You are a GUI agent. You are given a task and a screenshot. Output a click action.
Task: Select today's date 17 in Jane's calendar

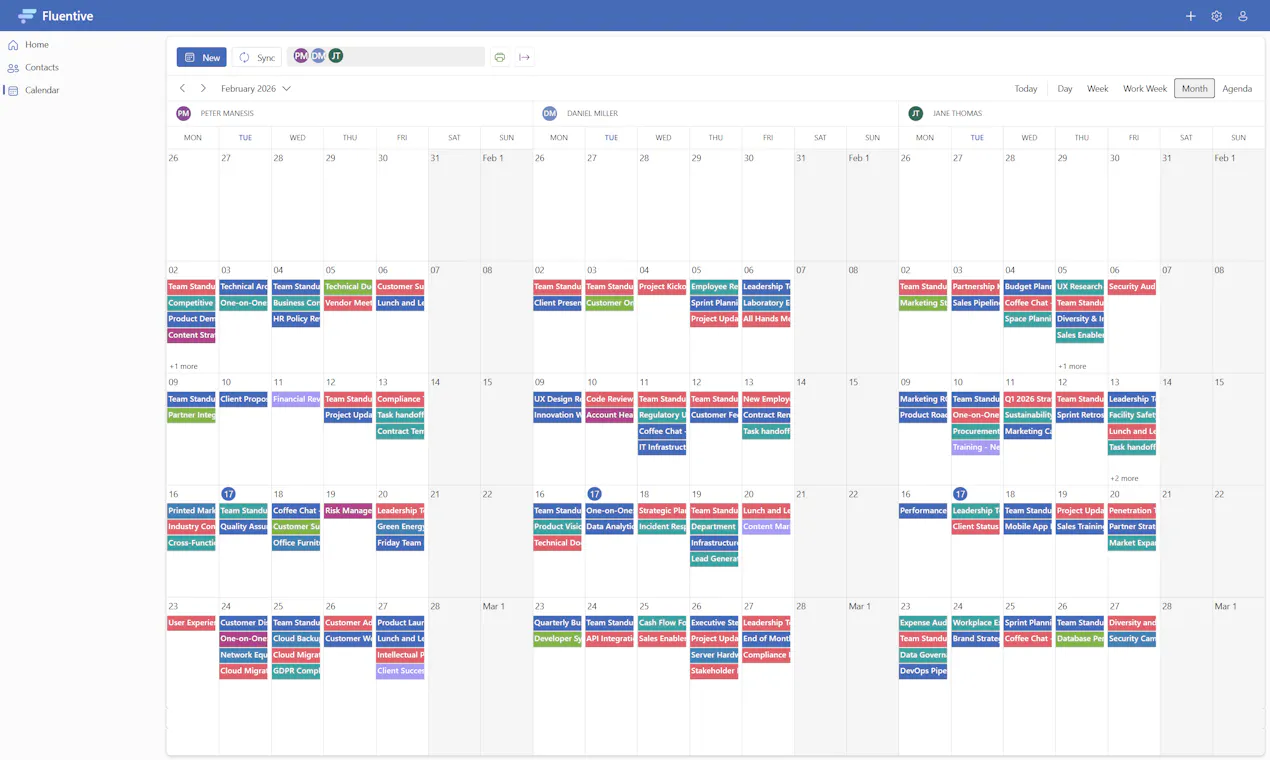960,494
